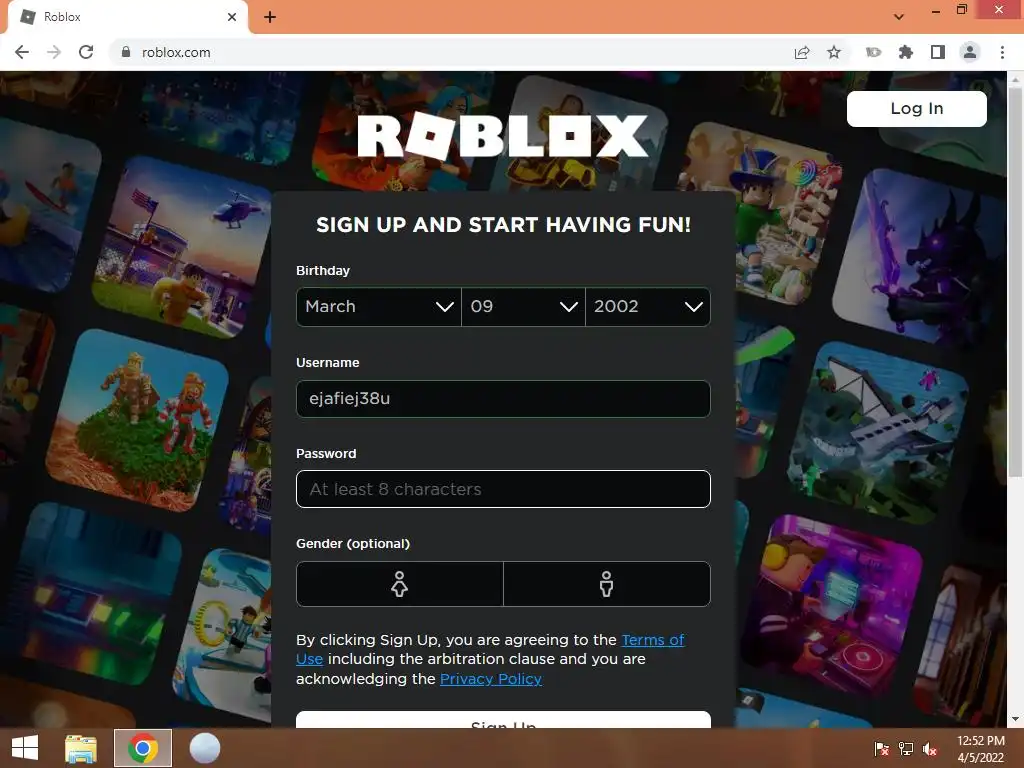Minimize the Chrome window
Screen dimensions: 1024x768
[936, 11]
